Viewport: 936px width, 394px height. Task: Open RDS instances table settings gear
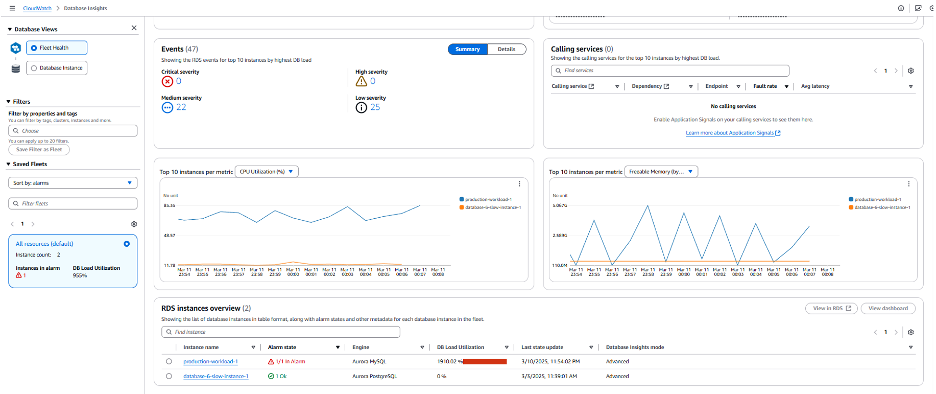[x=911, y=332]
